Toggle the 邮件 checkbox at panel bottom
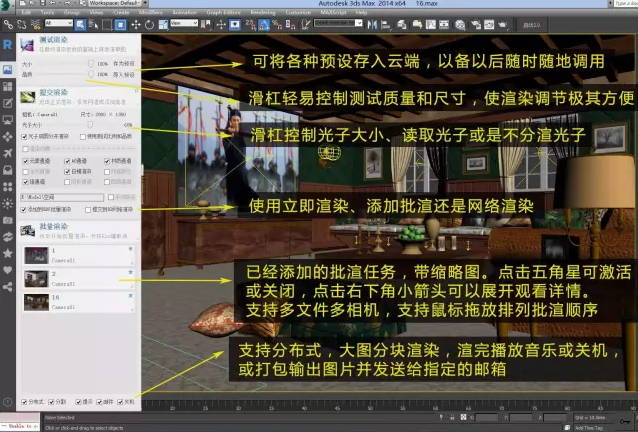Viewport: 638px width, 432px height. (x=99, y=402)
